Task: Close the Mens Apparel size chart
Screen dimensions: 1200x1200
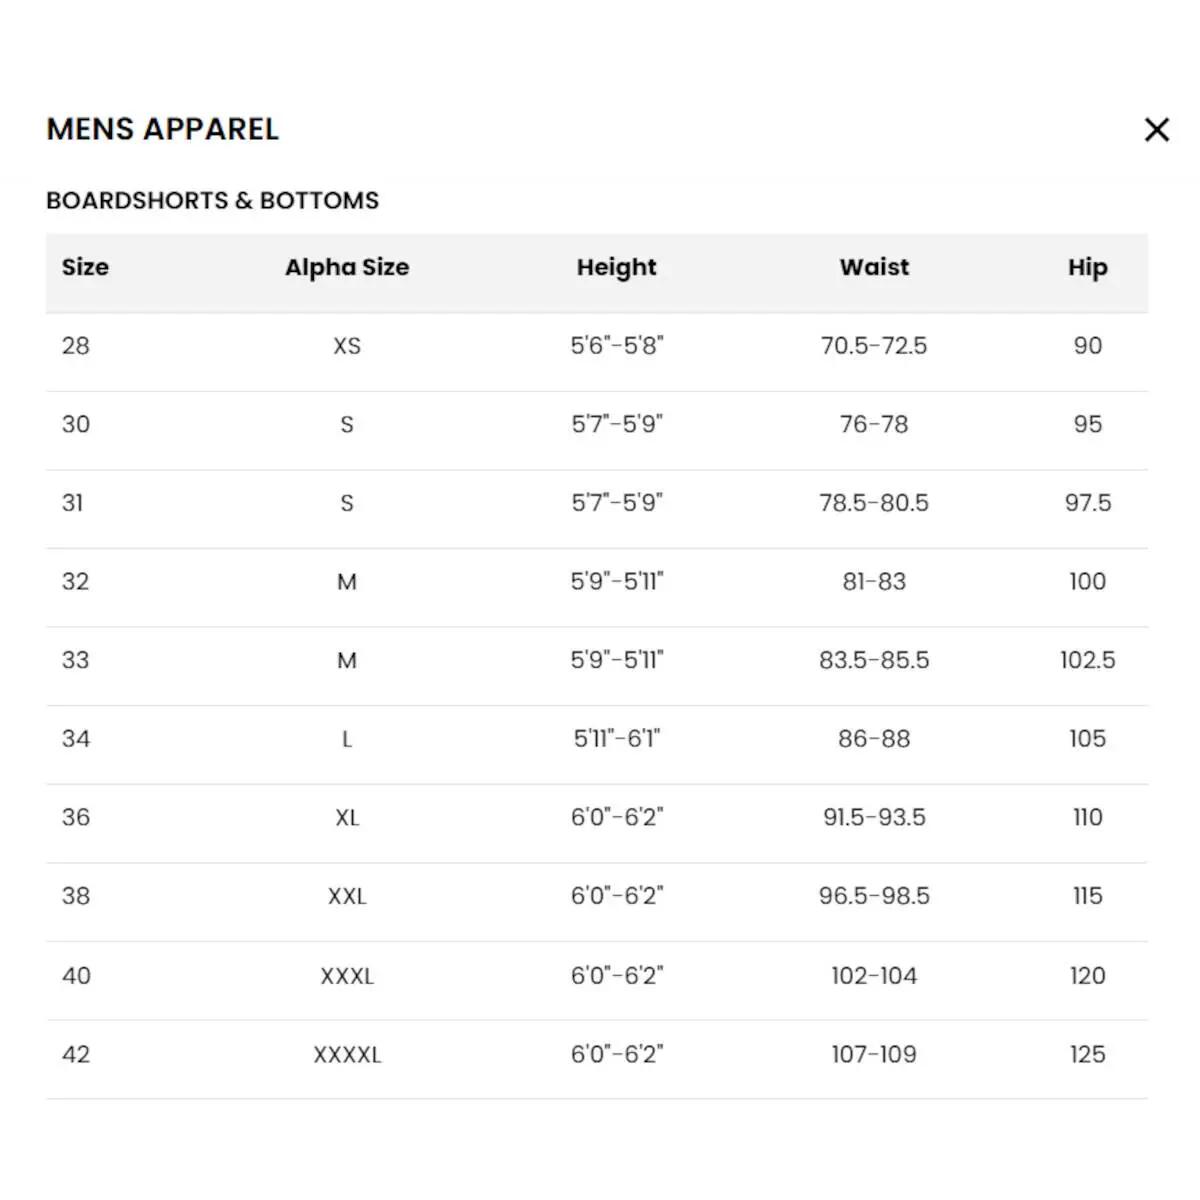Action: (1156, 130)
